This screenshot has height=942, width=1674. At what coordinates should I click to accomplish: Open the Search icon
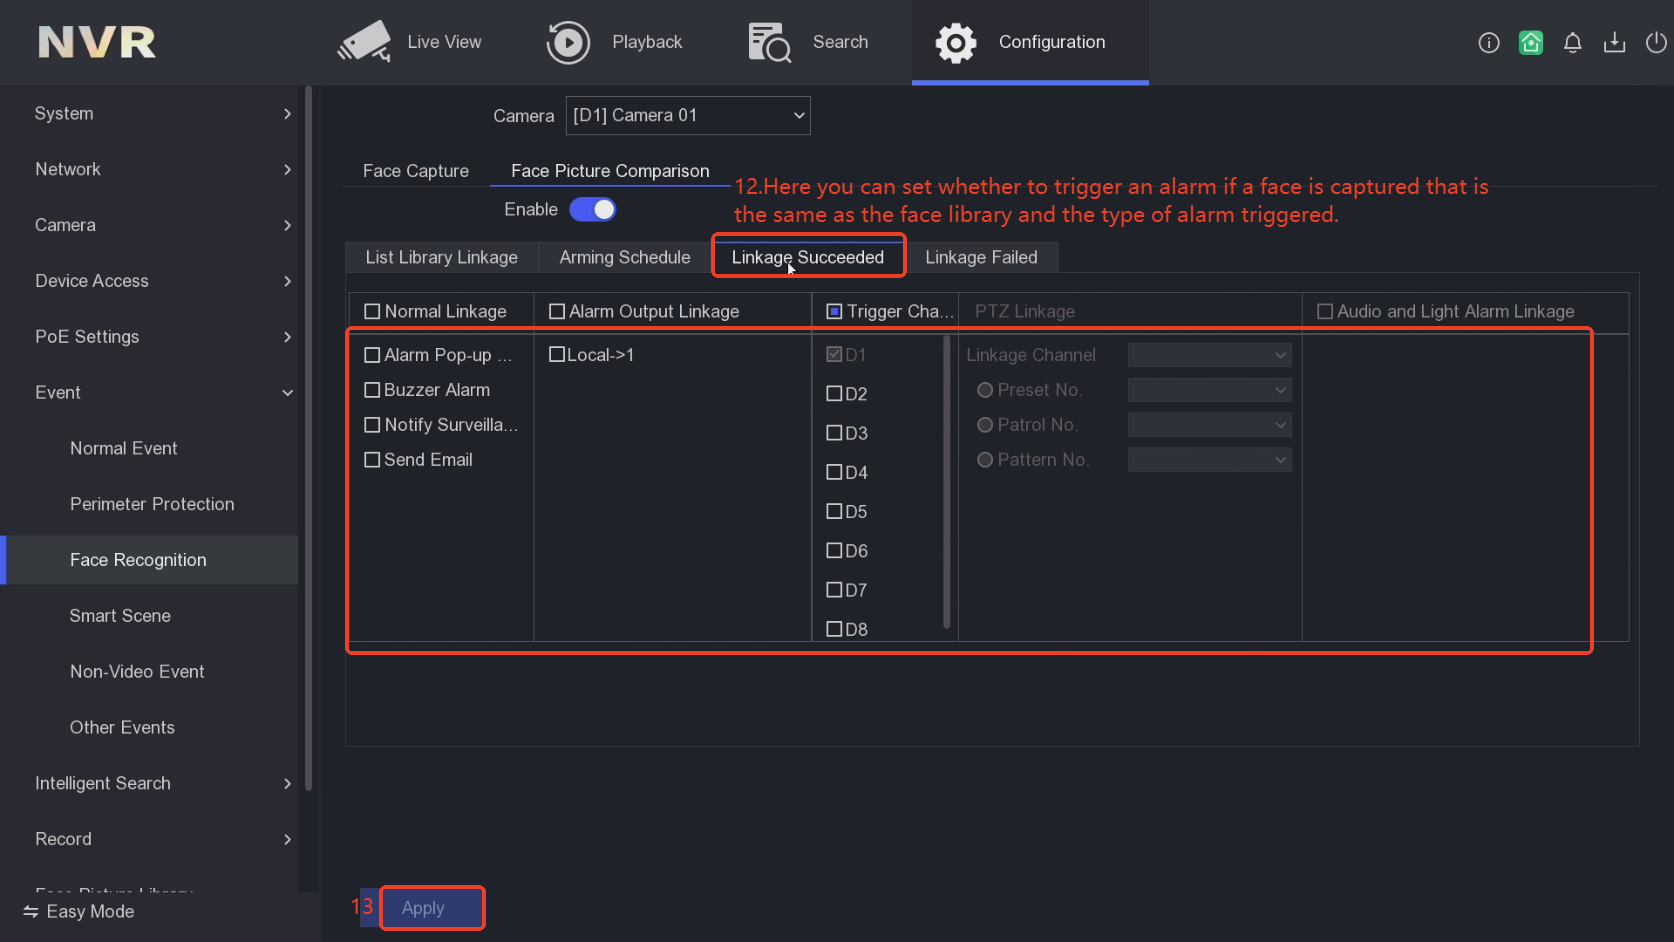coord(769,42)
